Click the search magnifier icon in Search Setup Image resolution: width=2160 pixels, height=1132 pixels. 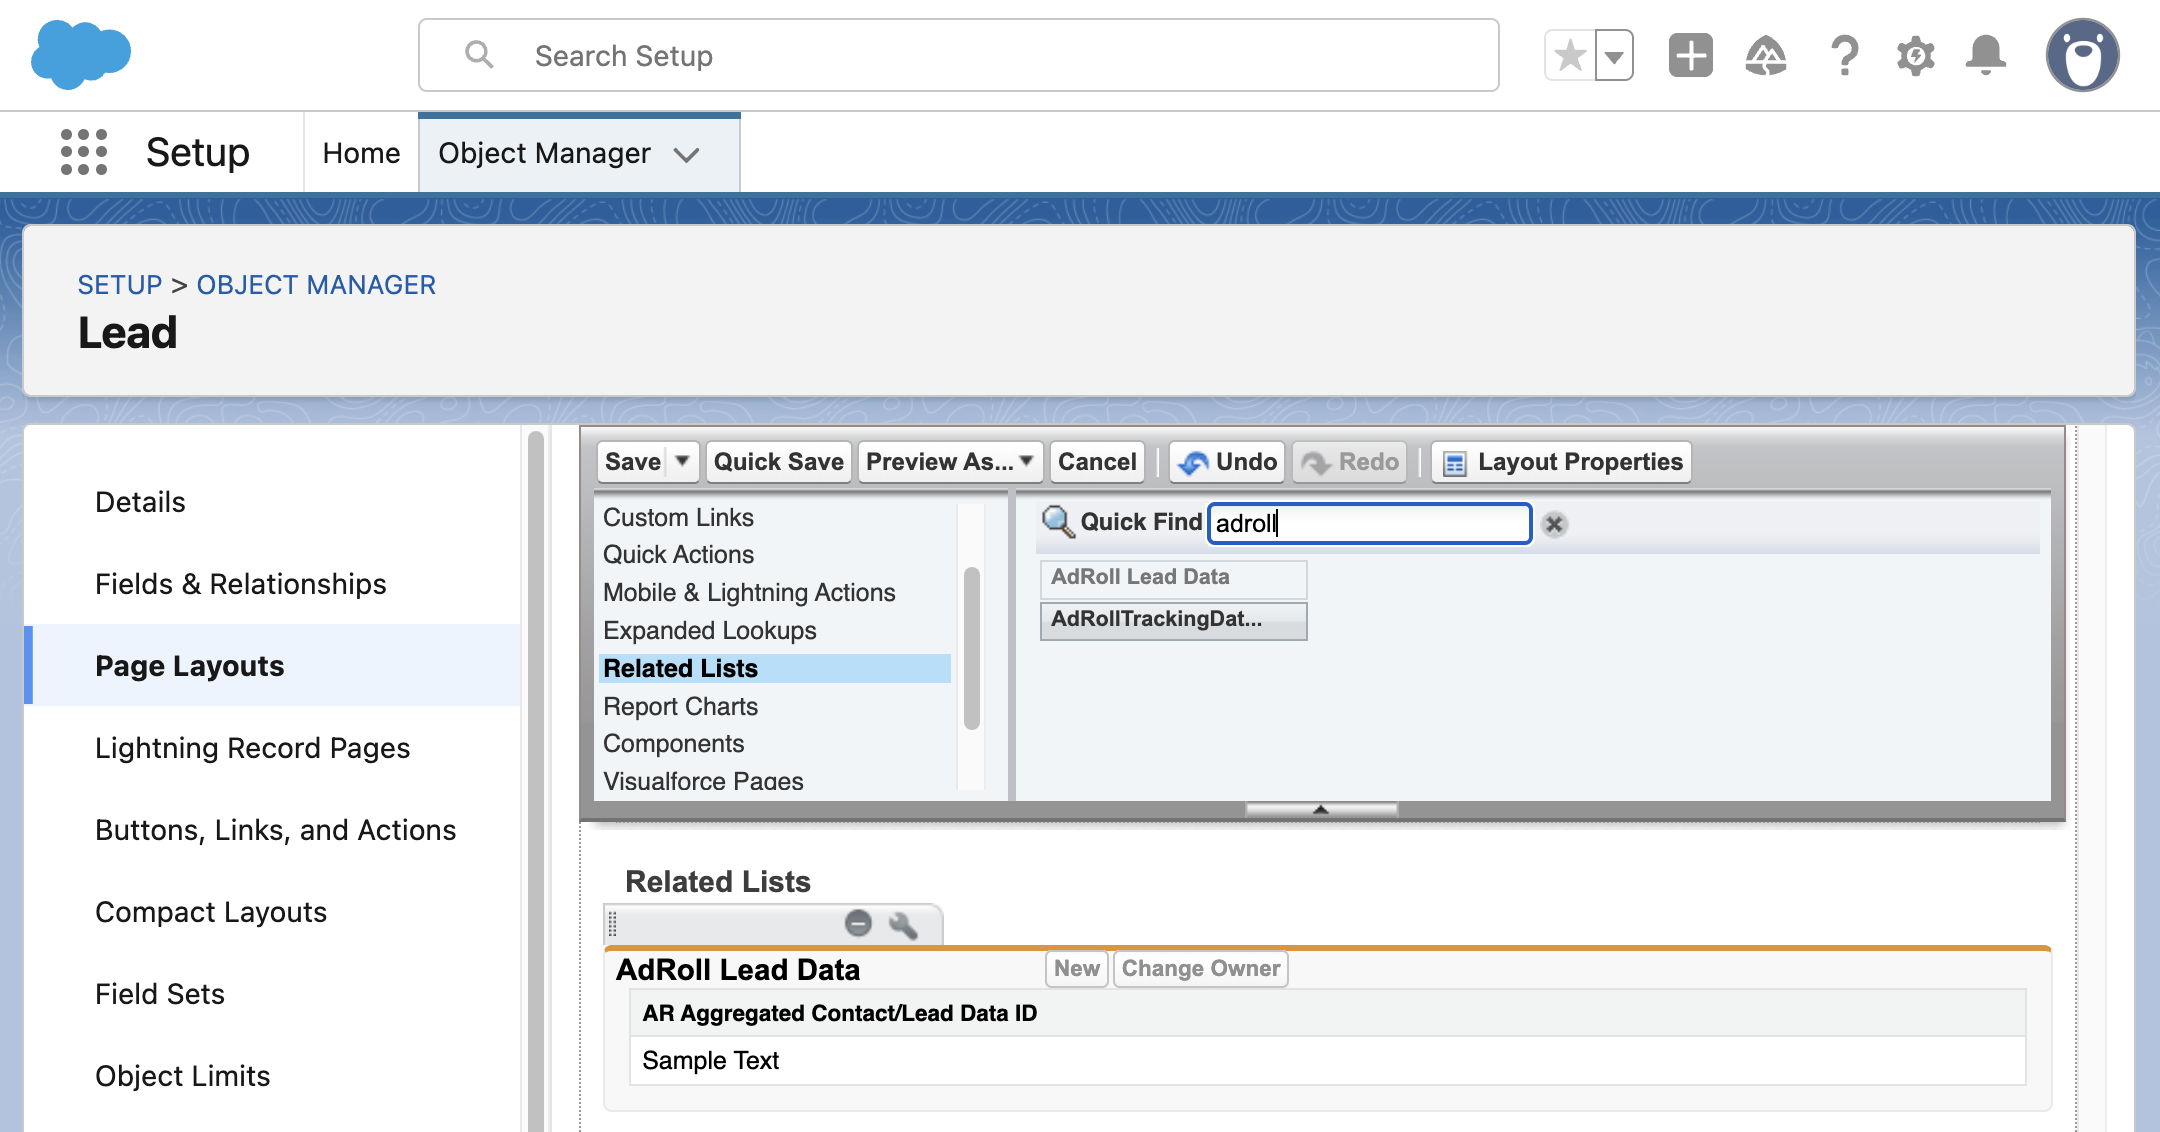[480, 55]
